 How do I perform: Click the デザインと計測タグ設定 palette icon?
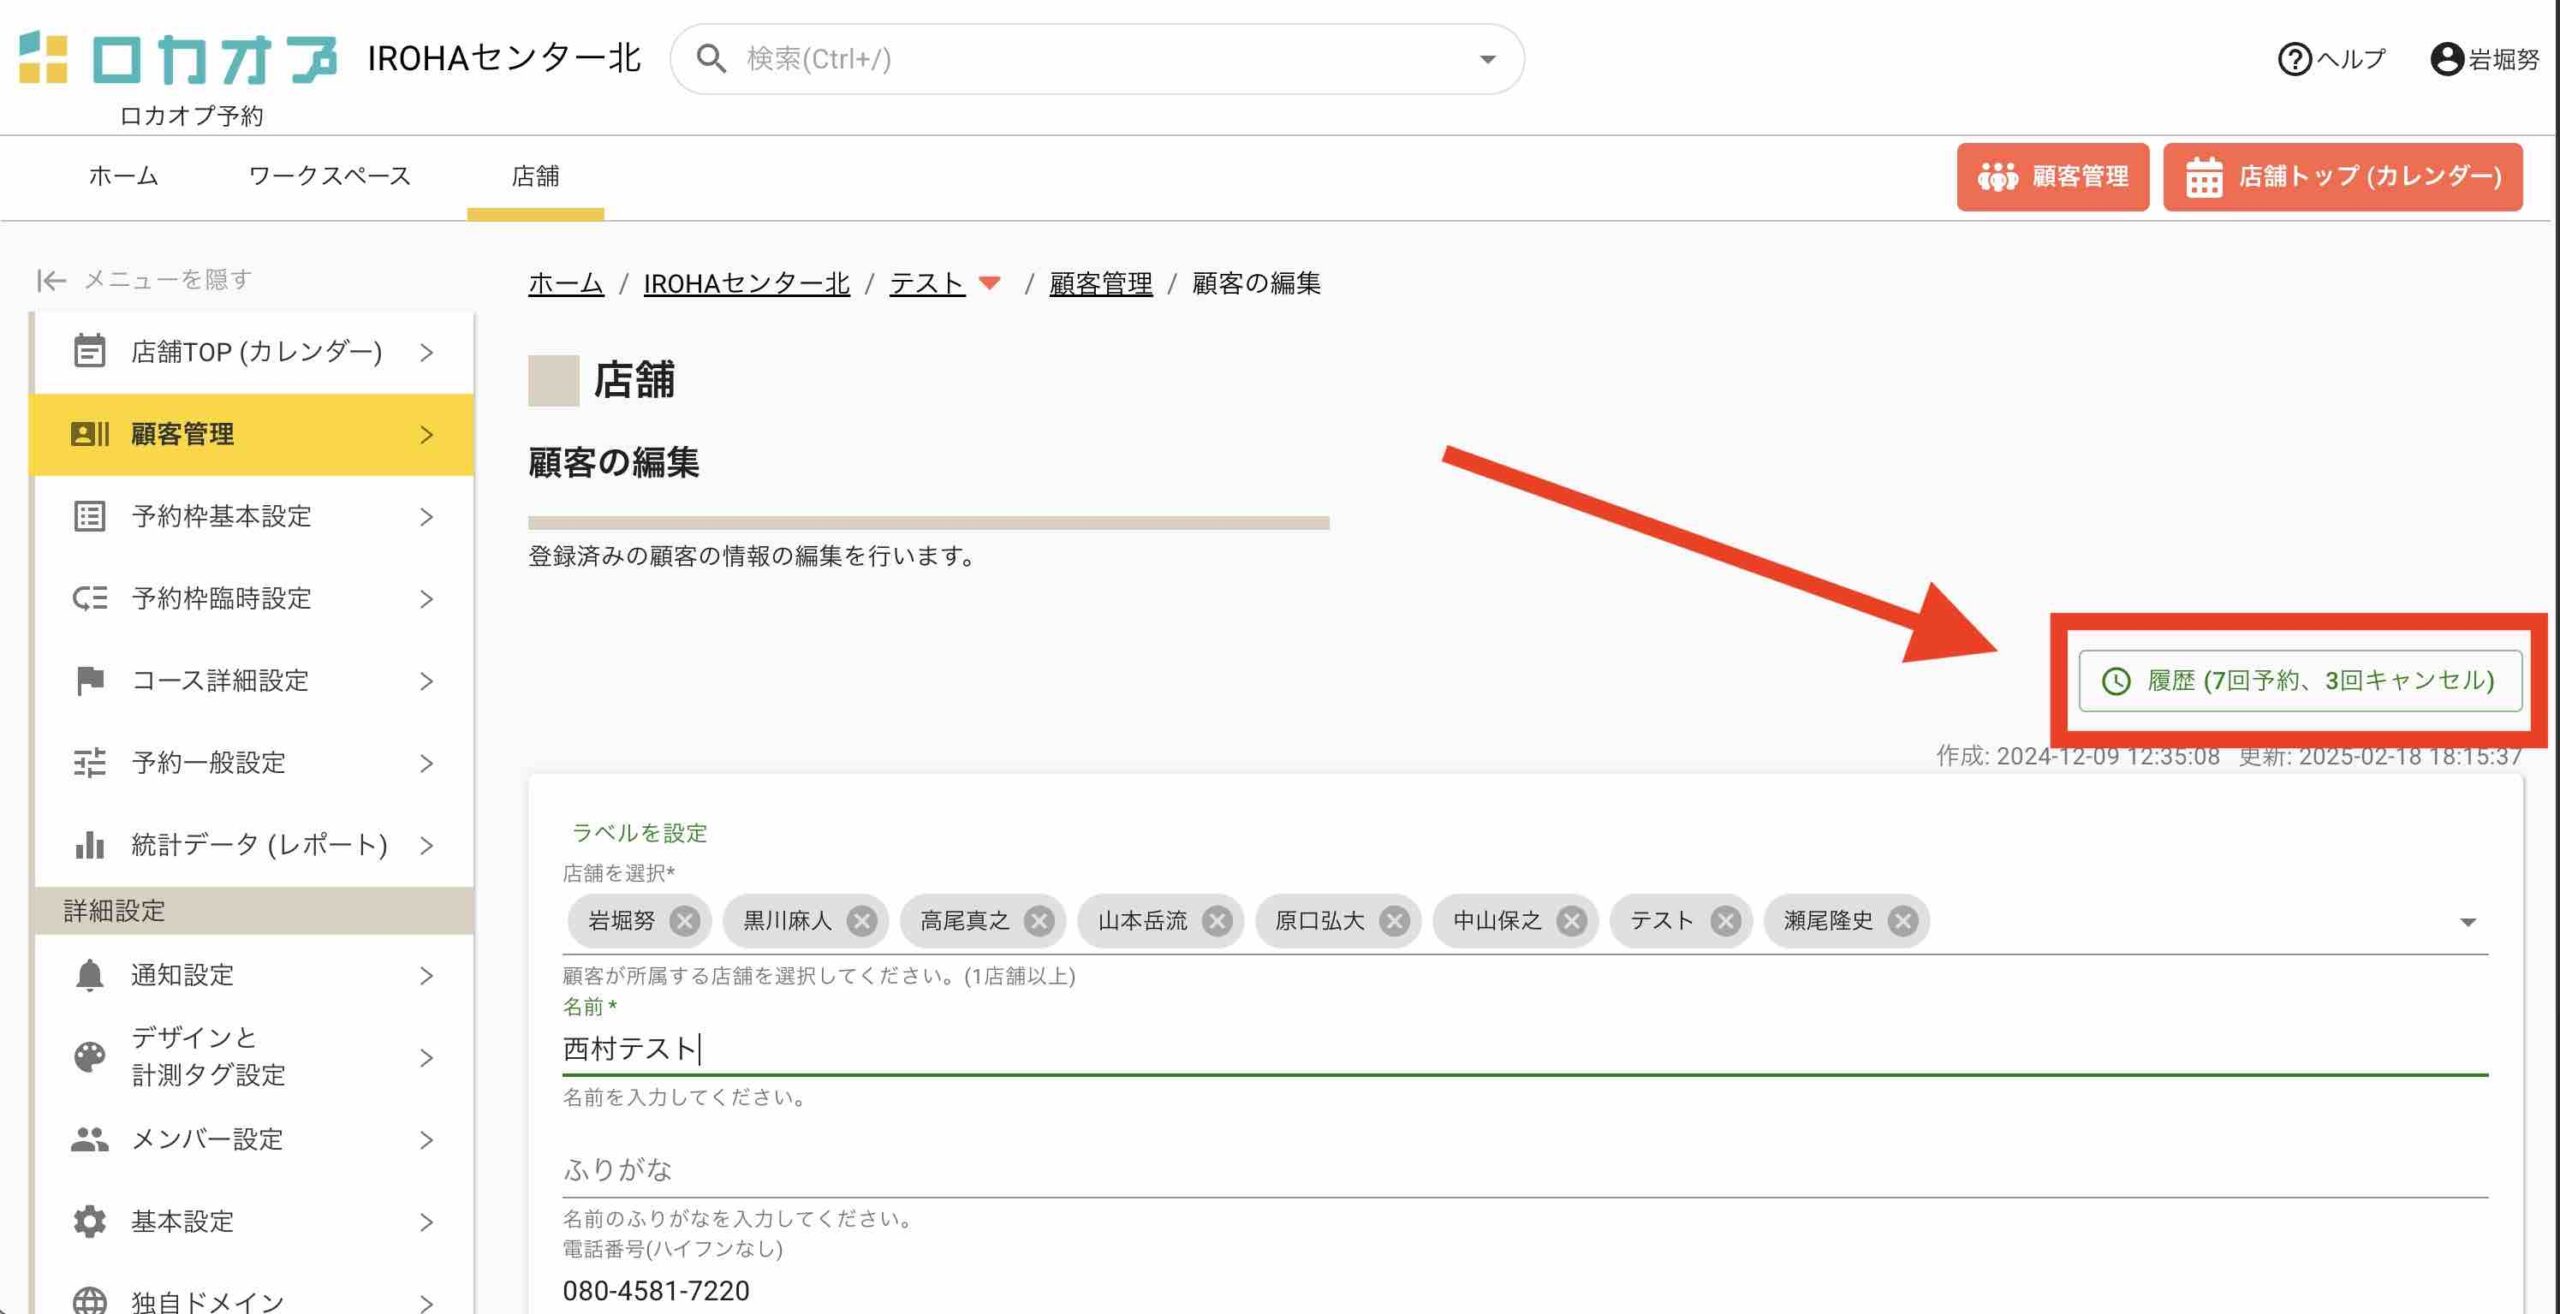89,1056
